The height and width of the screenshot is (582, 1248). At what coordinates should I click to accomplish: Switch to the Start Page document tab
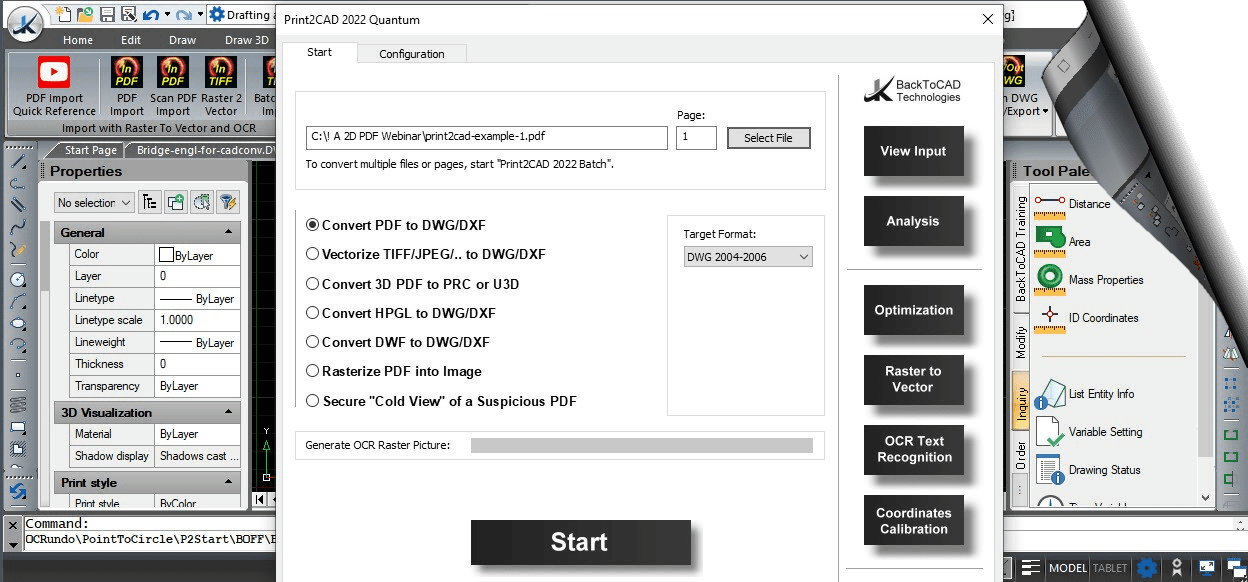coord(90,150)
